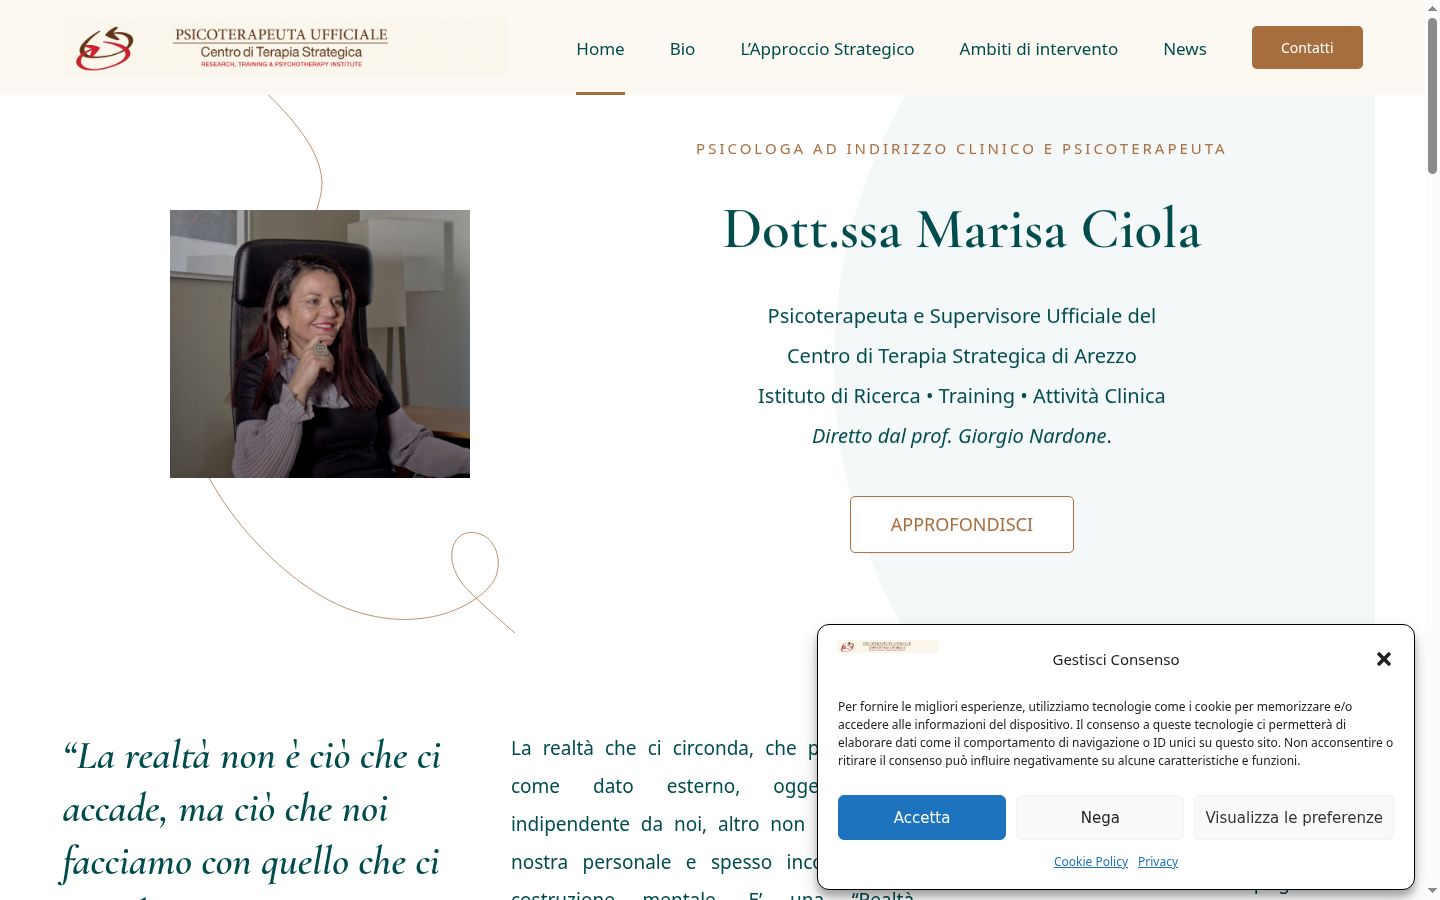Click the portrait photo of Marisa Ciola
Viewport: 1440px width, 900px height.
[x=320, y=344]
